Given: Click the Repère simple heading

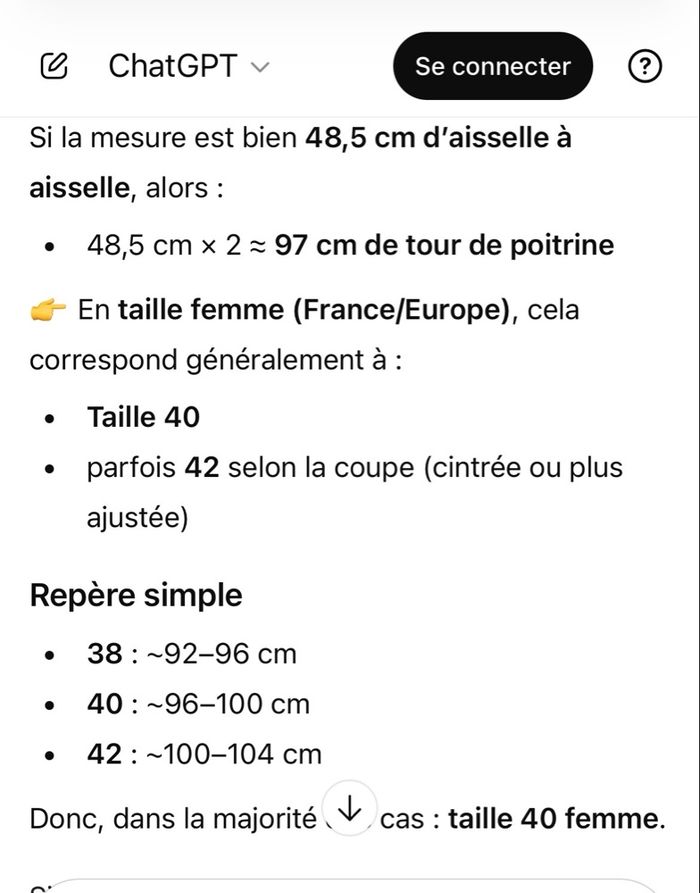Looking at the screenshot, I should [136, 595].
